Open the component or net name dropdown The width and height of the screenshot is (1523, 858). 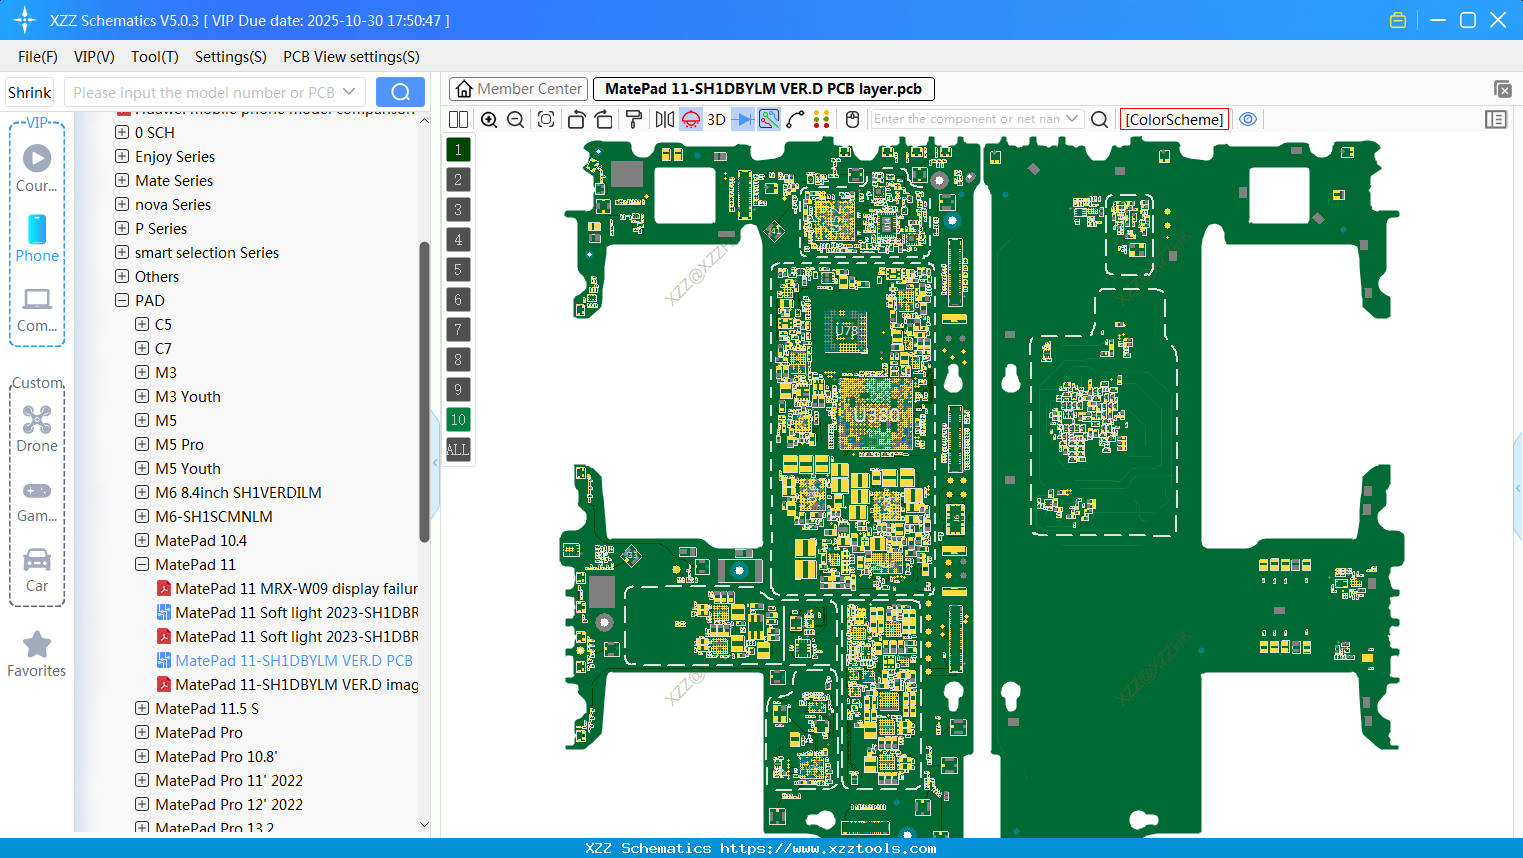point(1073,119)
